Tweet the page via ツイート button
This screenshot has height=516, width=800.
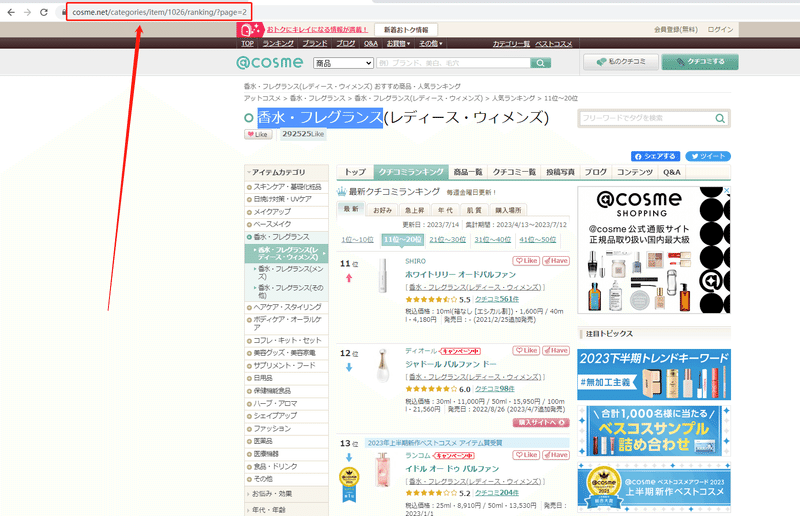[708, 156]
